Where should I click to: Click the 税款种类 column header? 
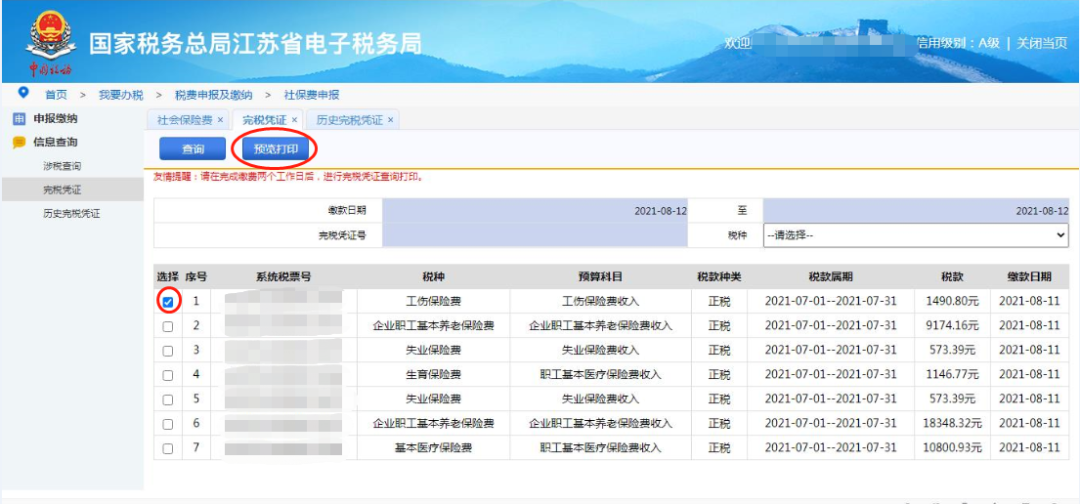719,277
